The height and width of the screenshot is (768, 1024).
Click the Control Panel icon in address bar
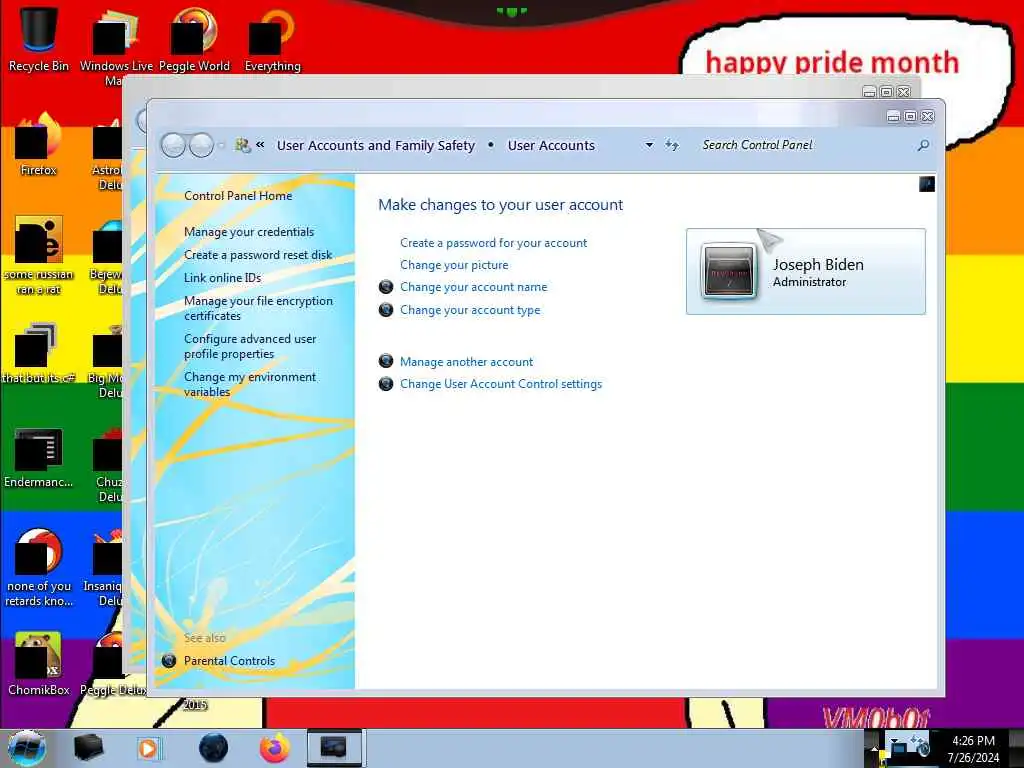point(243,145)
